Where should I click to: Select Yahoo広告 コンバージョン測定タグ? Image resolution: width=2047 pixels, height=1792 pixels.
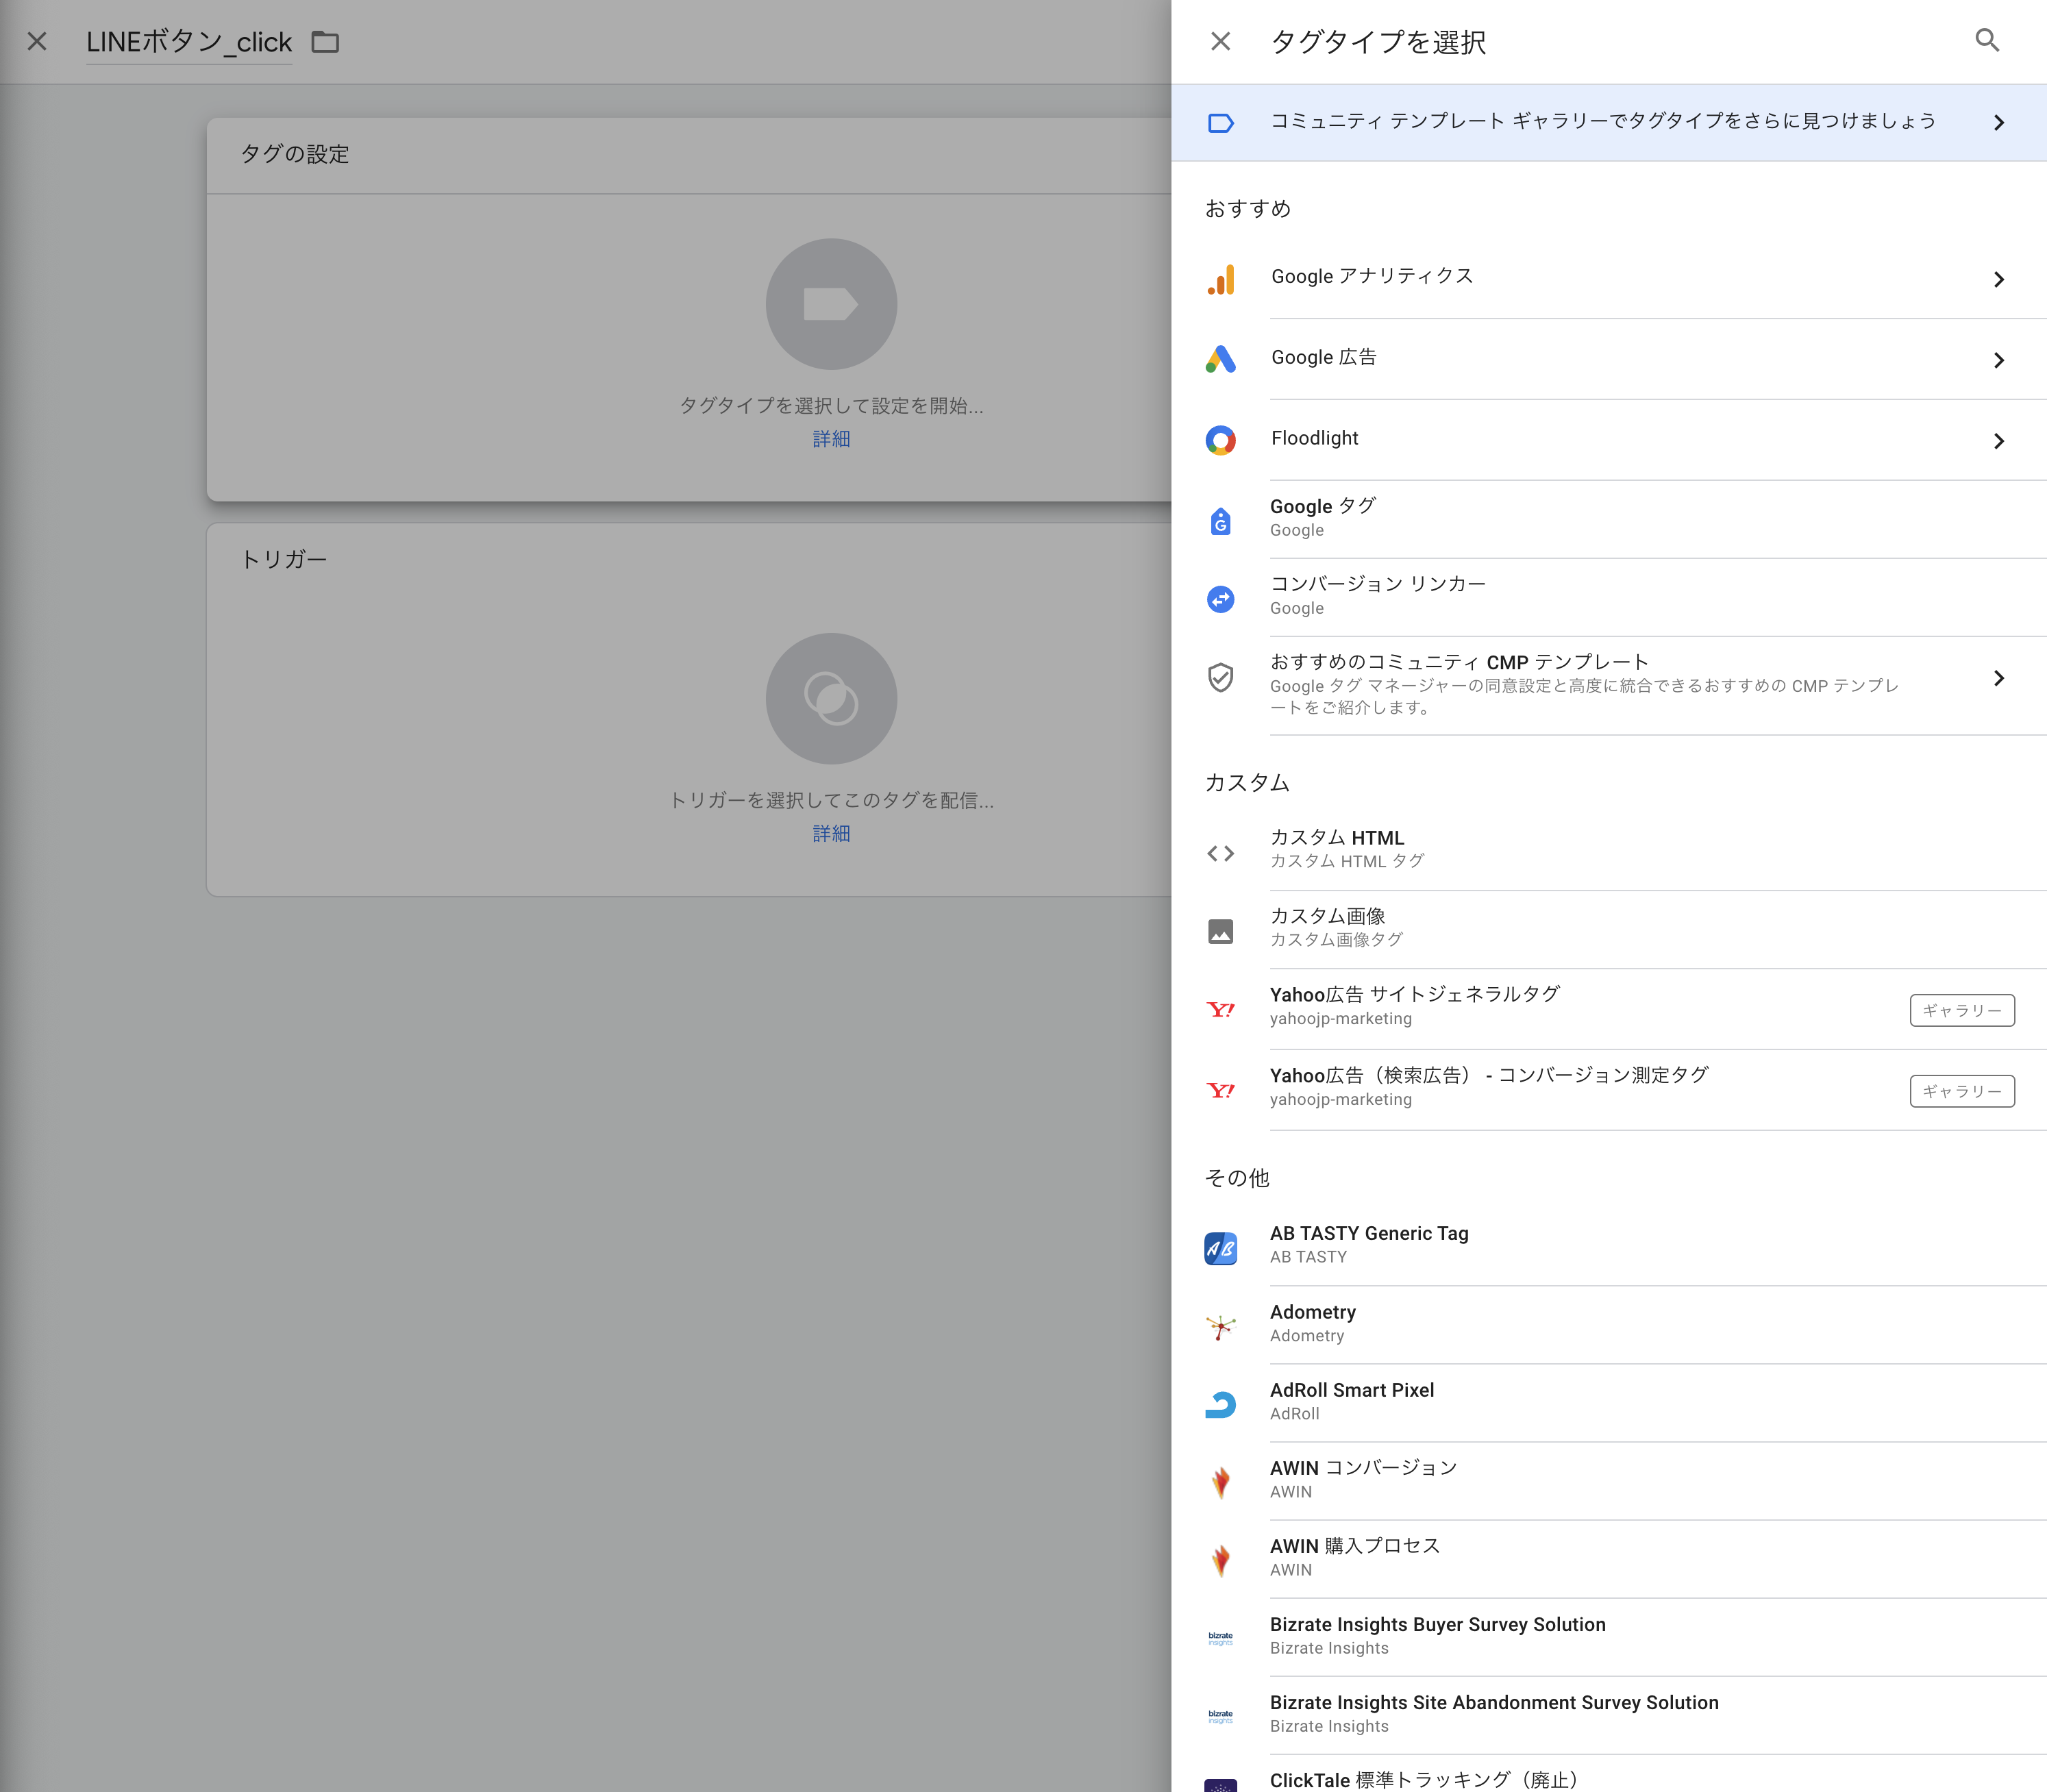click(x=1608, y=1089)
